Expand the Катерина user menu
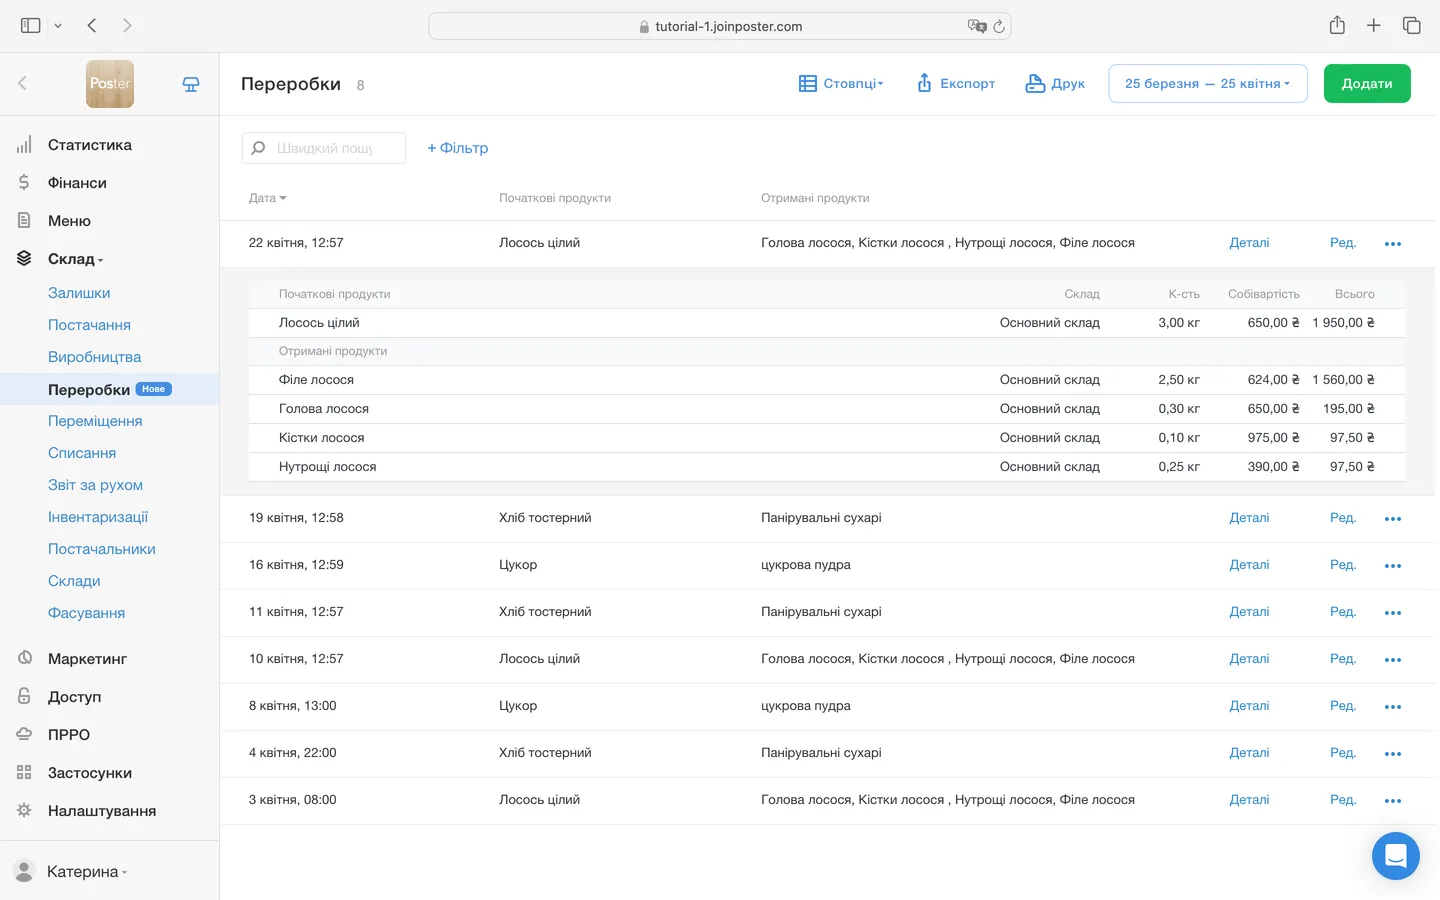Screen dimensions: 1440x900 point(86,872)
